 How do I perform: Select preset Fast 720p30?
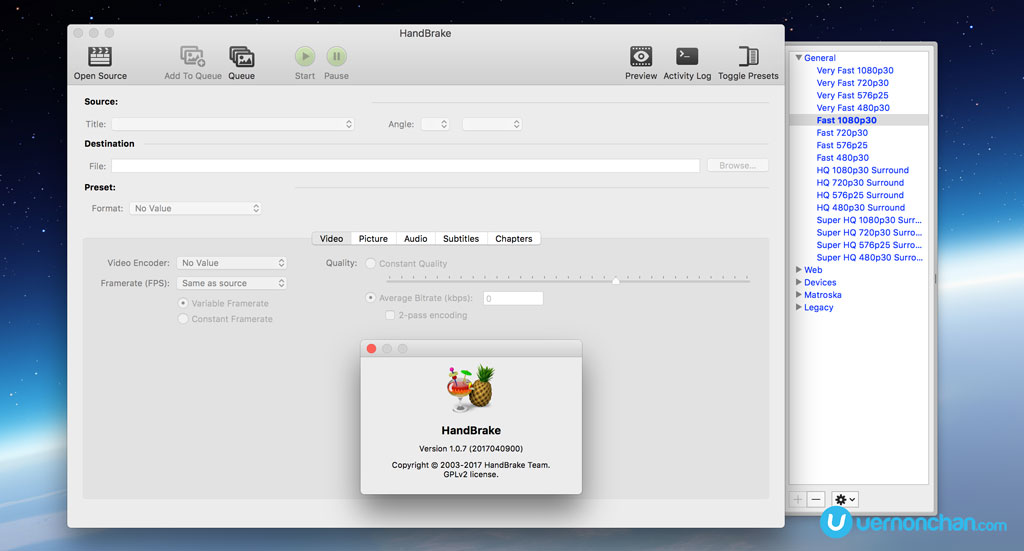tap(842, 133)
